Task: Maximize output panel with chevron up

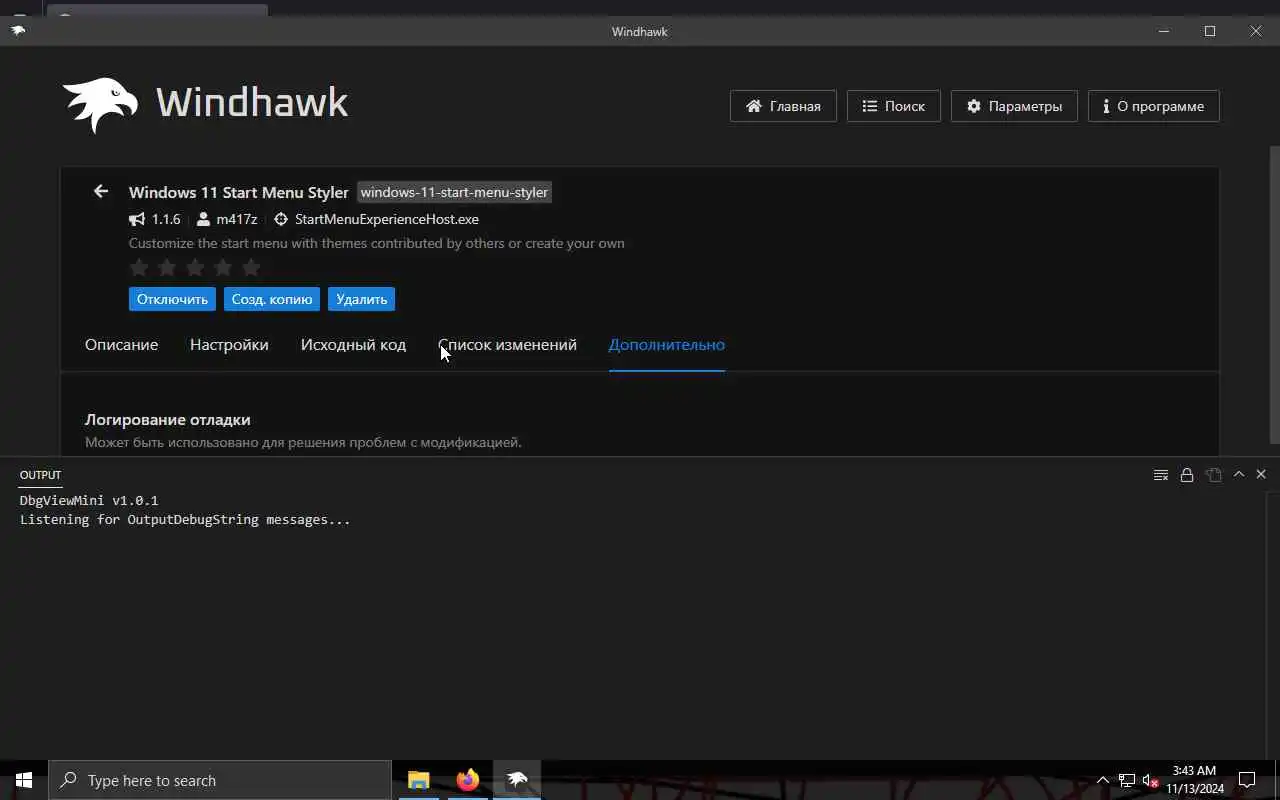Action: 1239,474
